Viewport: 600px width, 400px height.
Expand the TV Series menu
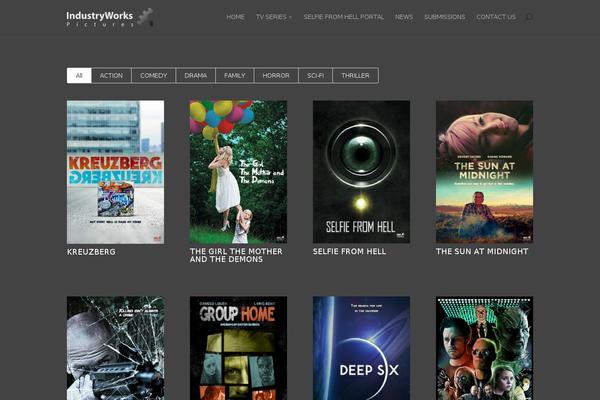pyautogui.click(x=274, y=17)
